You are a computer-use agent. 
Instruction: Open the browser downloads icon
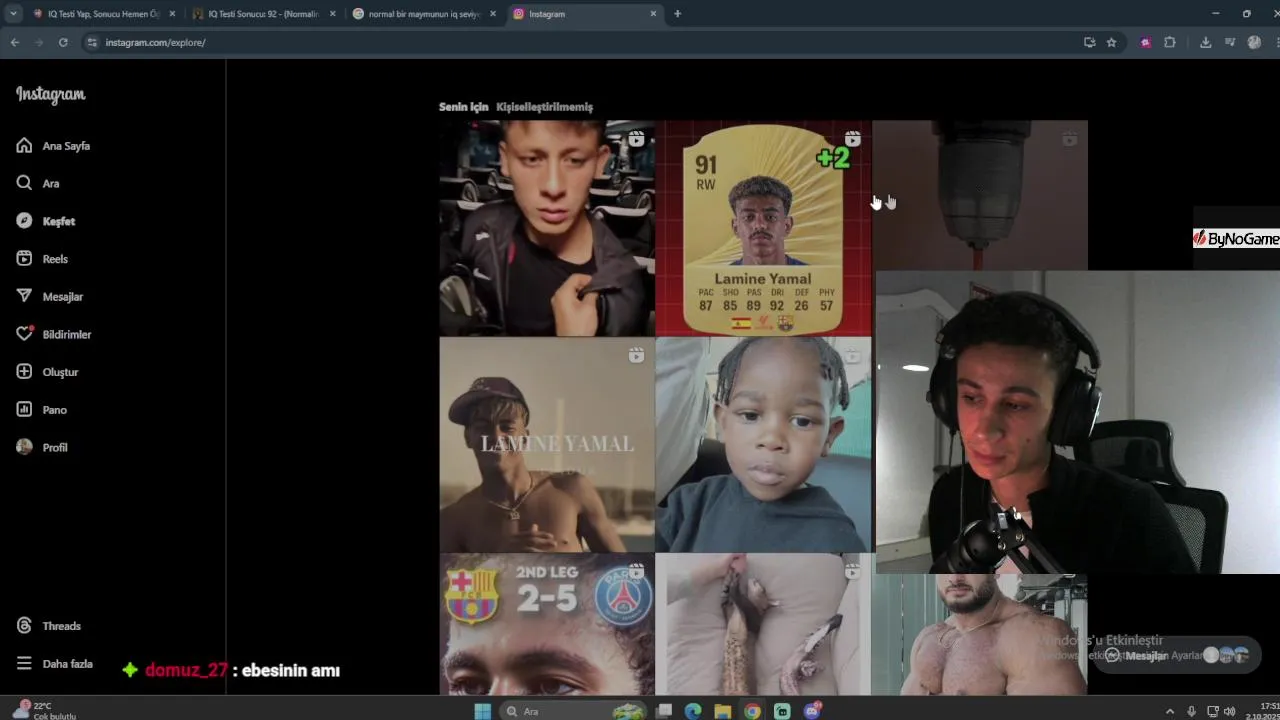tap(1205, 42)
